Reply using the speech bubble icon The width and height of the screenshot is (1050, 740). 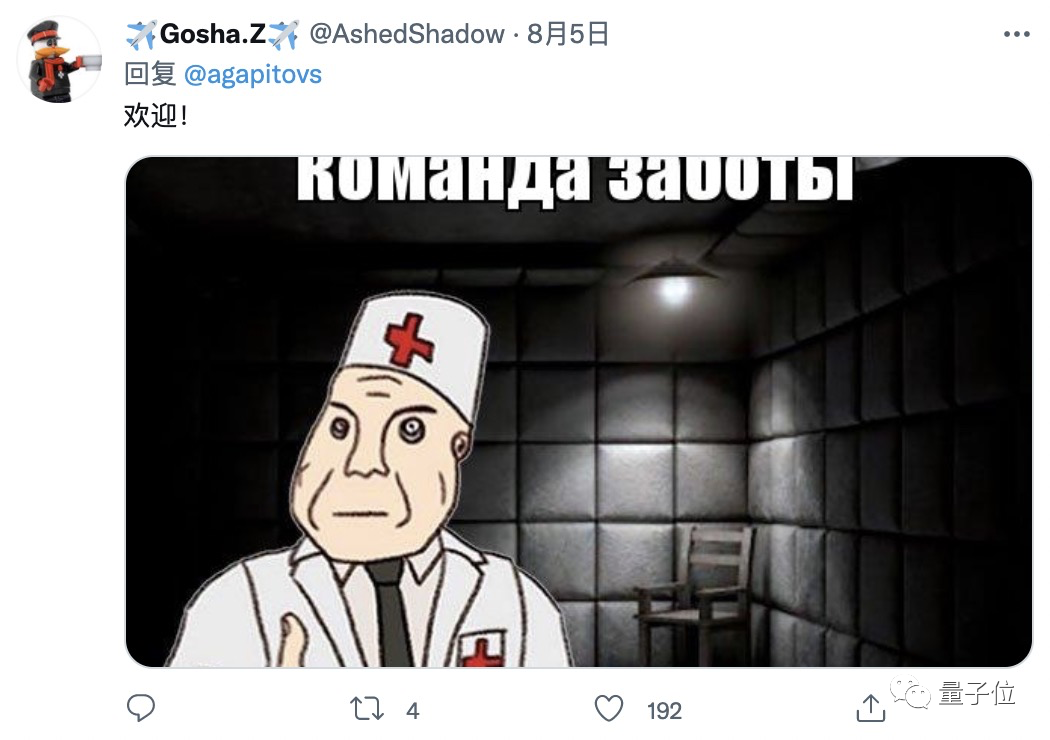[x=141, y=709]
